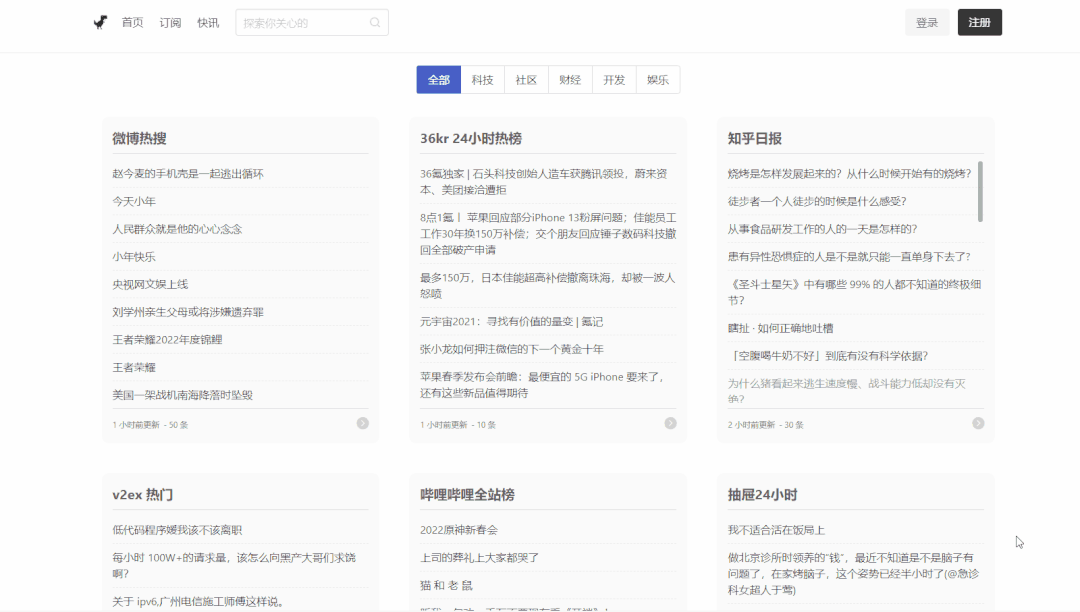Click the 知乎日报 card scrollbar
The width and height of the screenshot is (1080, 612).
pyautogui.click(x=980, y=191)
